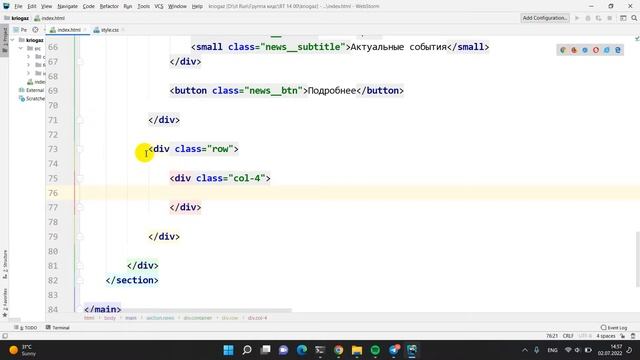The height and width of the screenshot is (360, 640).
Task: Click the vertical scrollbar thumb in editor
Action: click(638, 258)
